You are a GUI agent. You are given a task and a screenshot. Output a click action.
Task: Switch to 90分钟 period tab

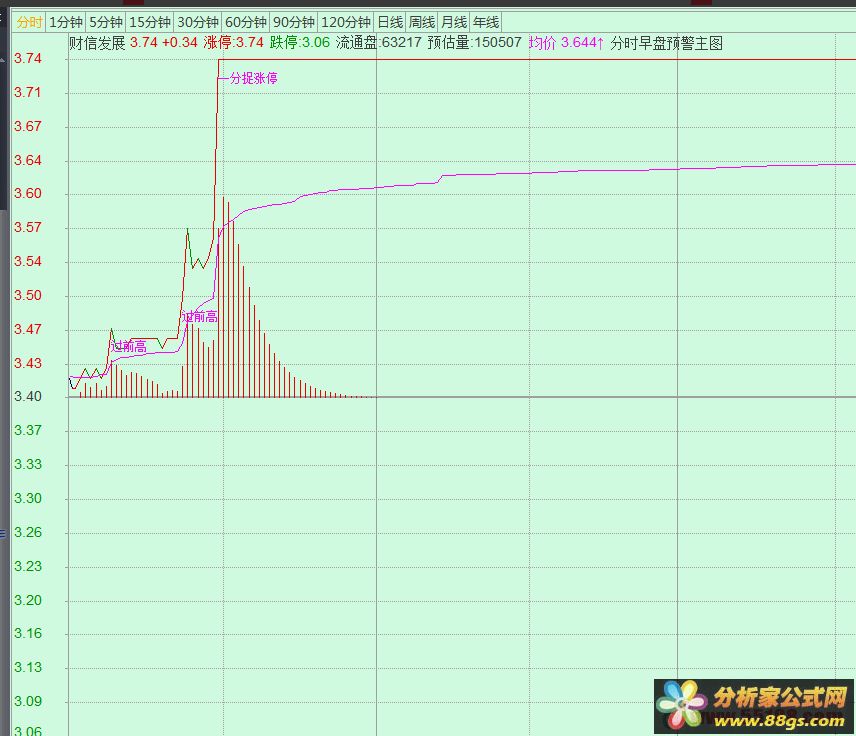(x=294, y=22)
